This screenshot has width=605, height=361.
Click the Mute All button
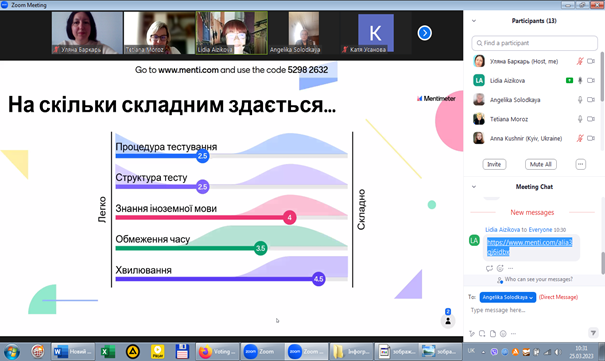[541, 164]
